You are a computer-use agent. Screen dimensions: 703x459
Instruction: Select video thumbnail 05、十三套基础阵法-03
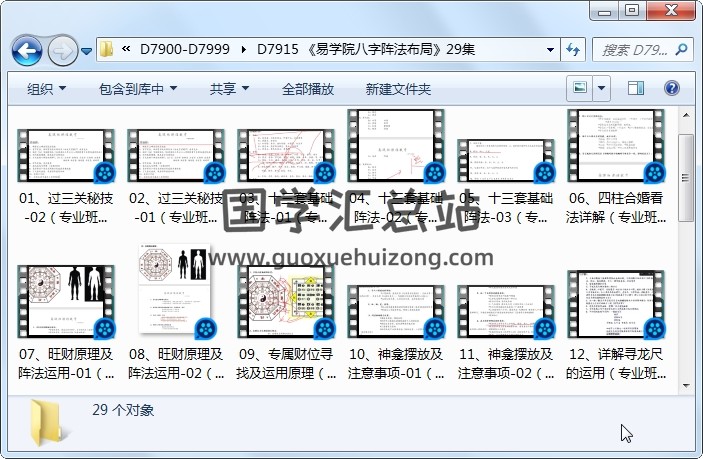(506, 161)
